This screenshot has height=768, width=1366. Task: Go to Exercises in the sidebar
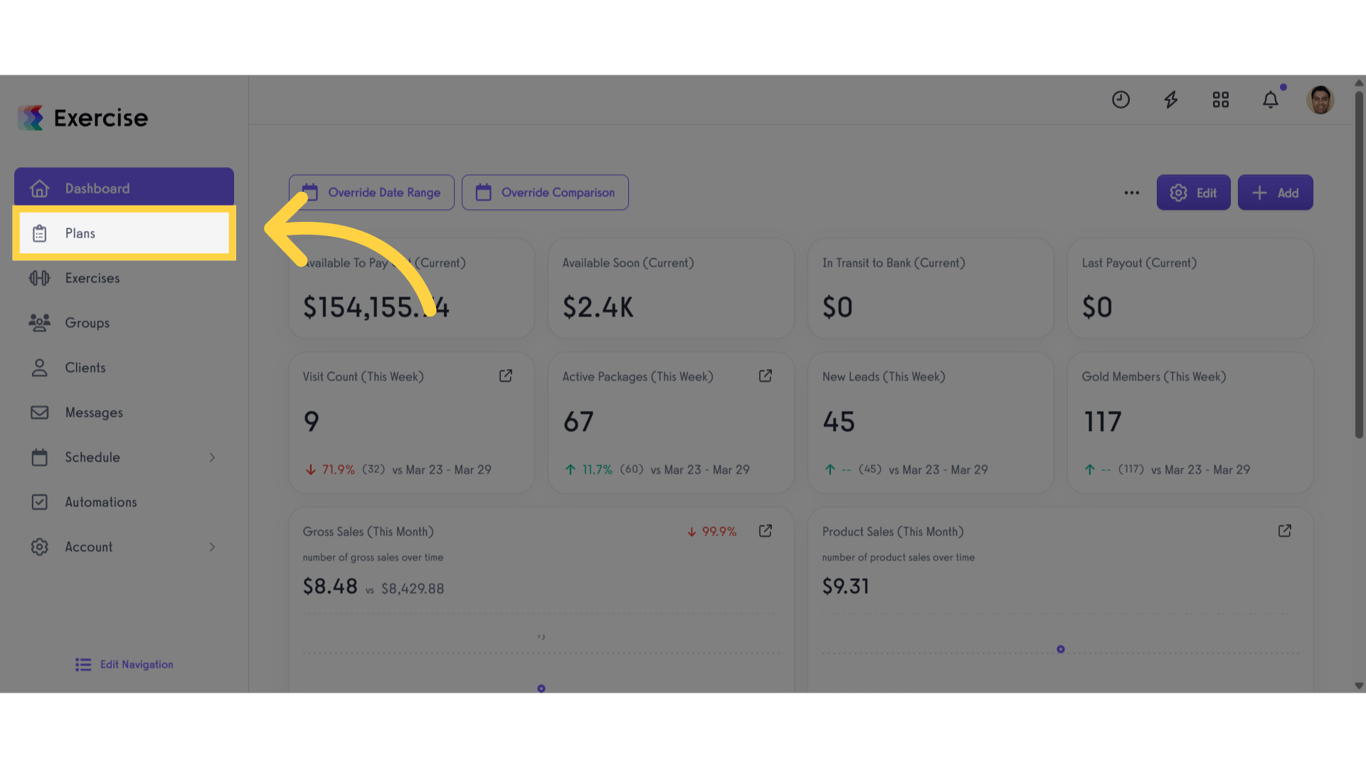pos(92,278)
